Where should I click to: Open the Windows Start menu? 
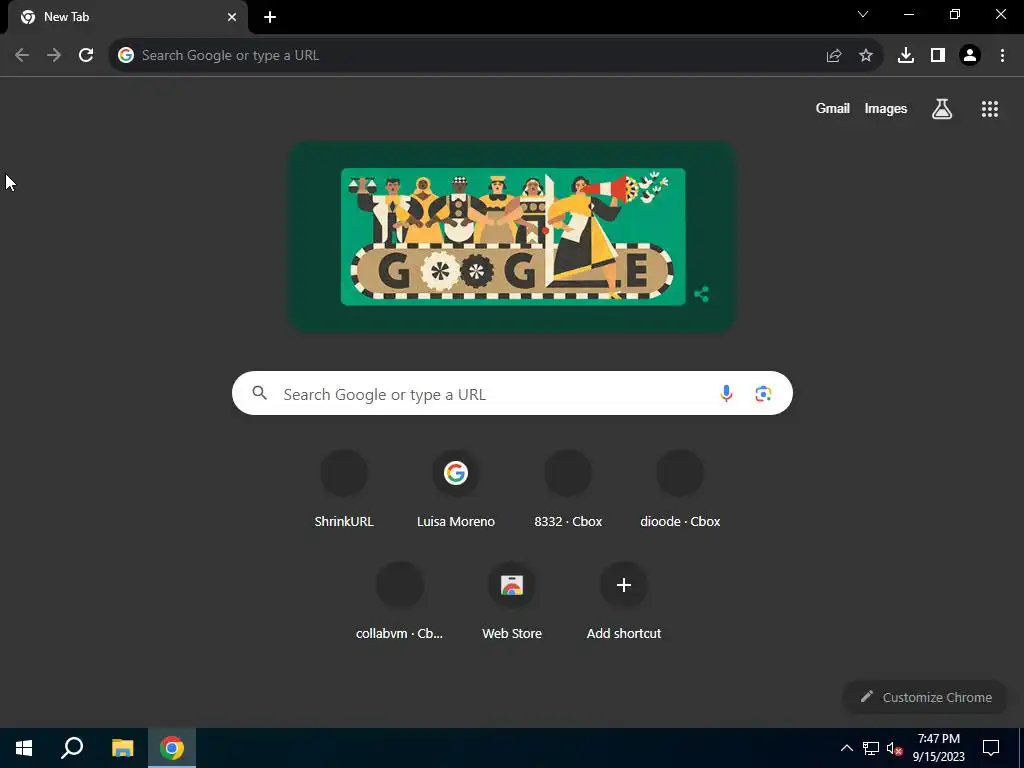click(x=24, y=748)
